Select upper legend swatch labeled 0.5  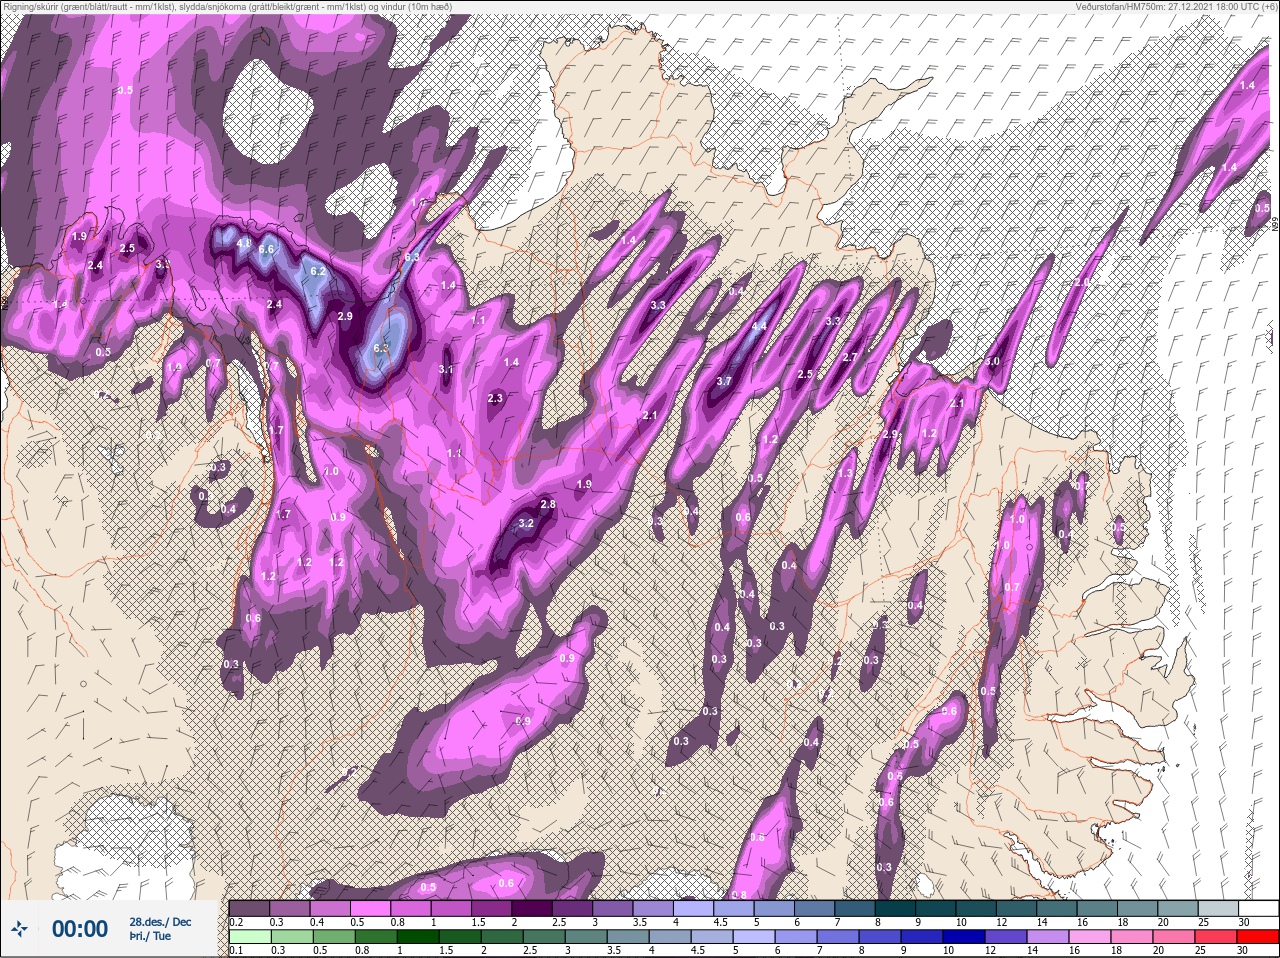(x=372, y=908)
